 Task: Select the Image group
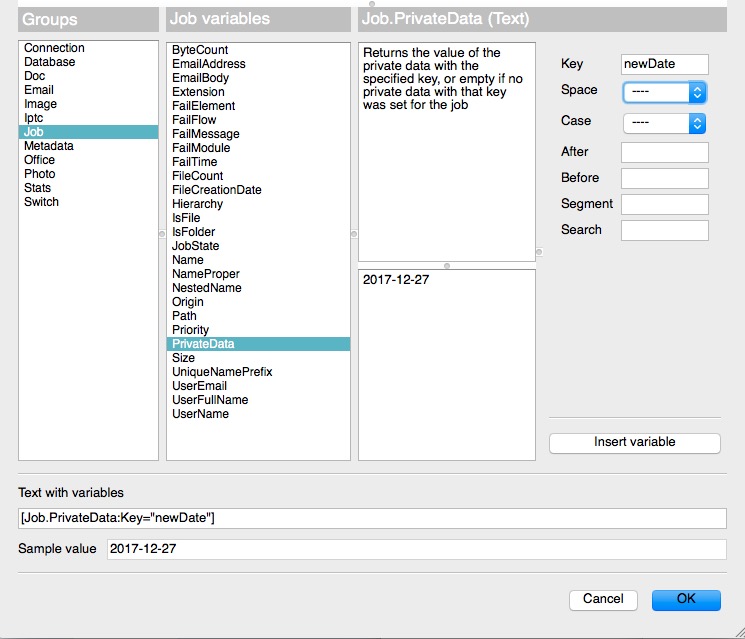coord(88,104)
